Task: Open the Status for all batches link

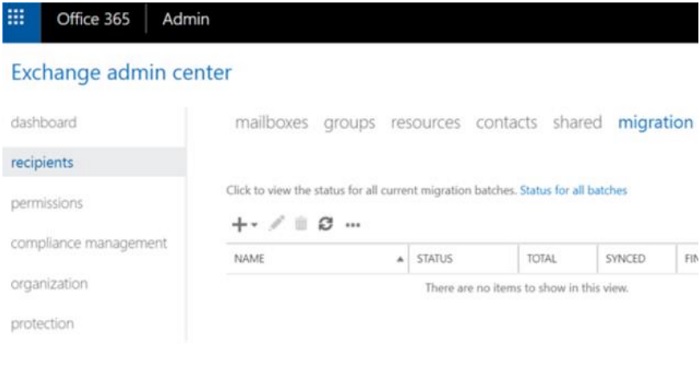Action: tap(573, 191)
